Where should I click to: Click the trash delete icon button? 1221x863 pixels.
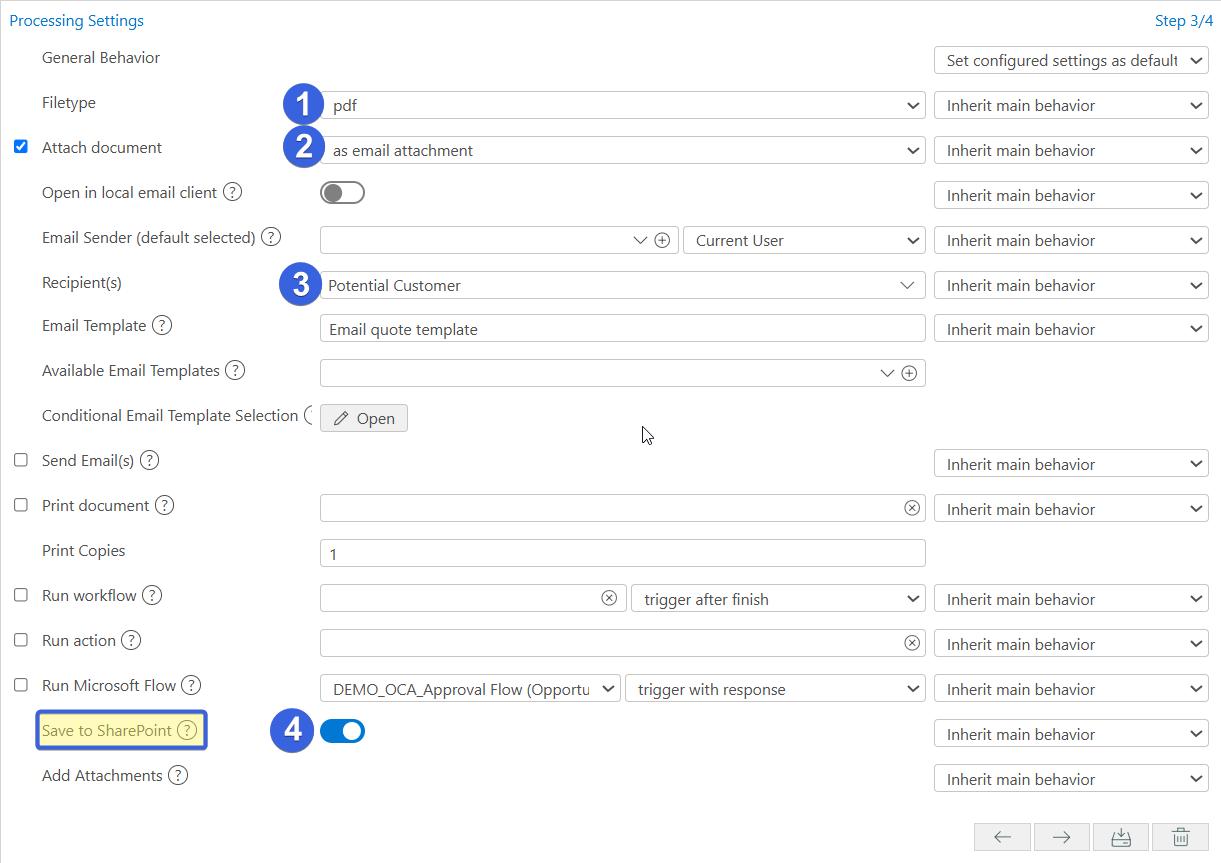1180,837
